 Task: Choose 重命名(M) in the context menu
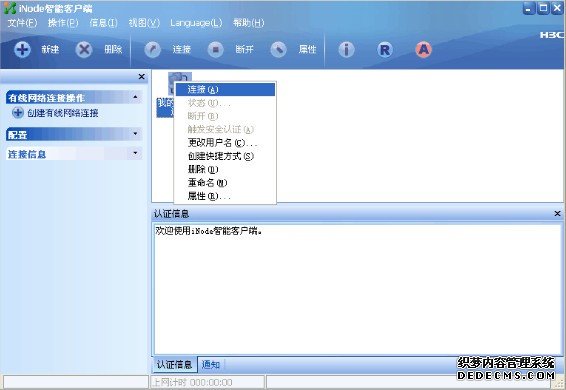tap(225, 183)
